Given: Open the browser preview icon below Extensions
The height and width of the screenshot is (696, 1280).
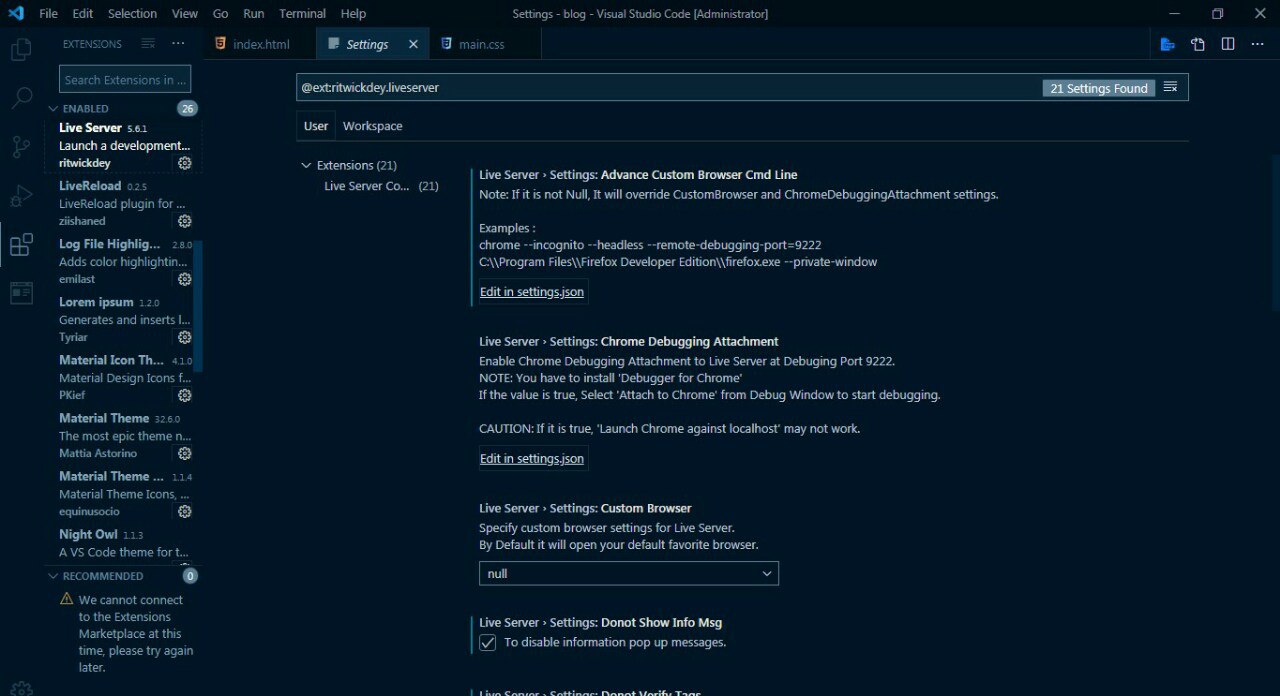Looking at the screenshot, I should (x=21, y=293).
